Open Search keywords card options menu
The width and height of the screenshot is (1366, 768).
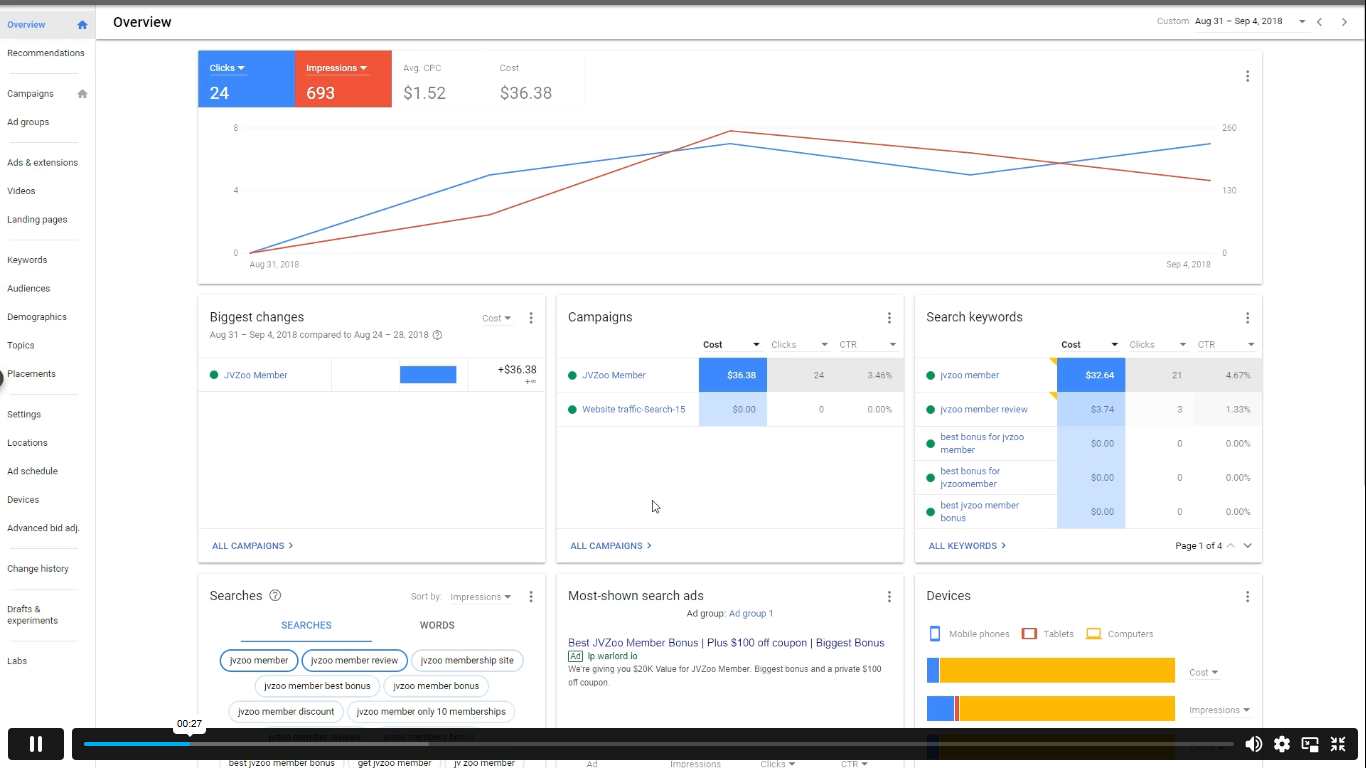(x=1247, y=318)
